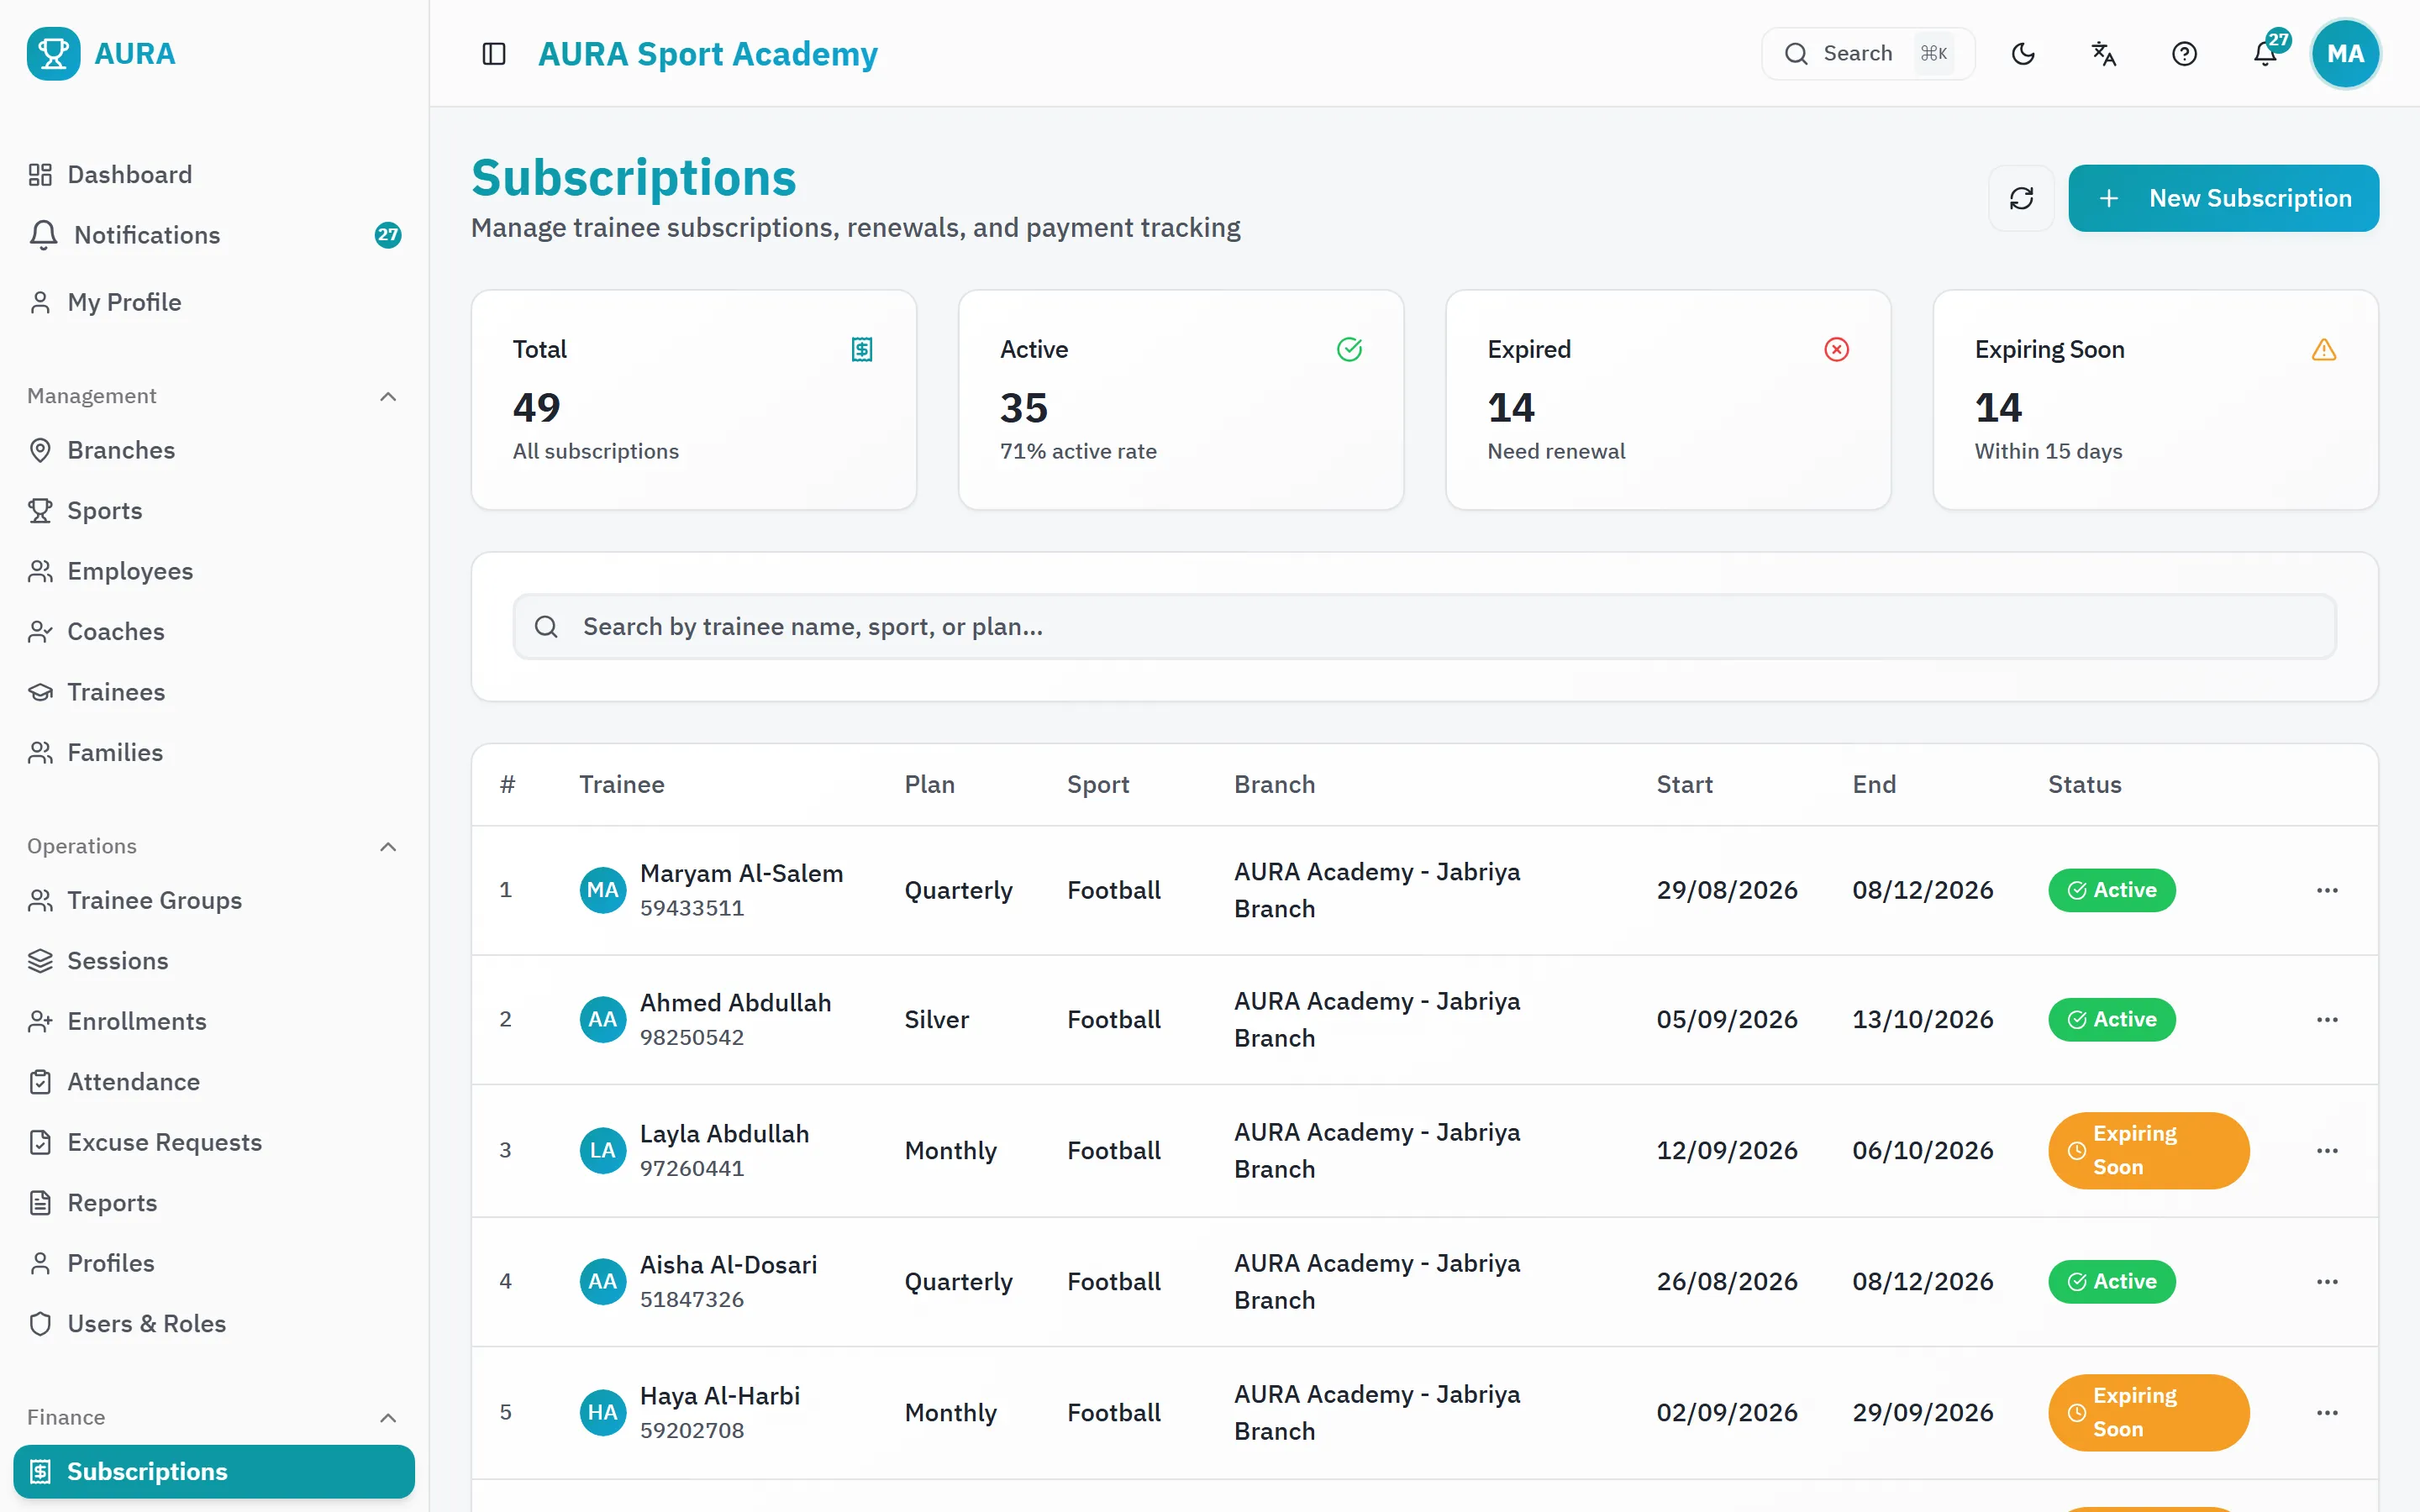Screen dimensions: 2420x1512
Task: Open row actions for Haya Al-Harbi
Action: tap(2327, 1412)
